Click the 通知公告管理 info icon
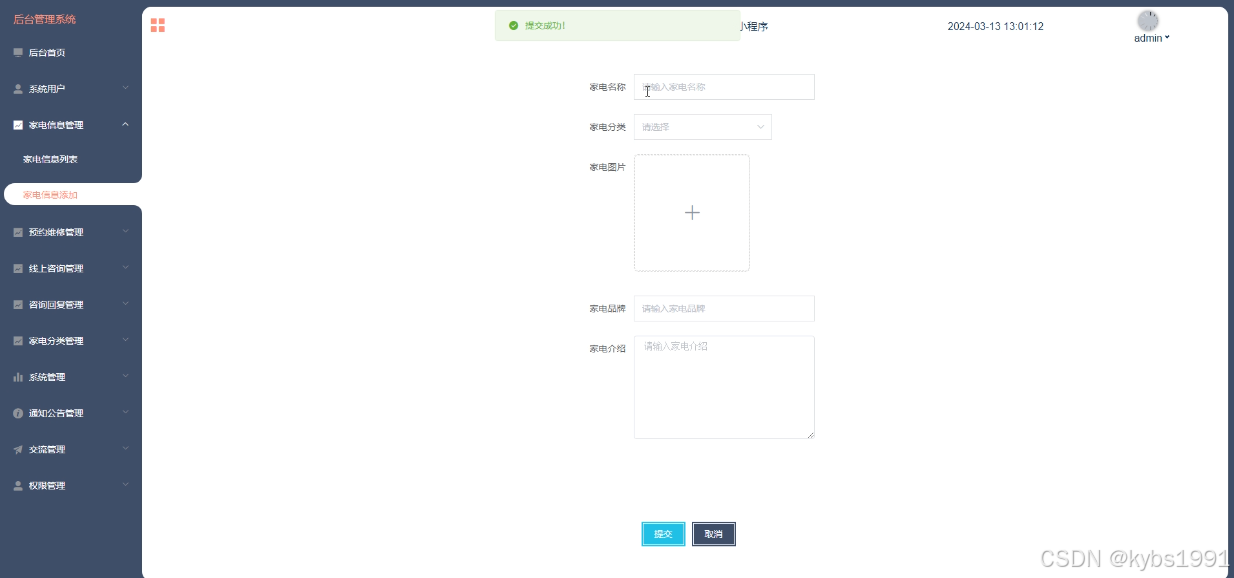Viewport: 1234px width, 578px height. tap(18, 413)
